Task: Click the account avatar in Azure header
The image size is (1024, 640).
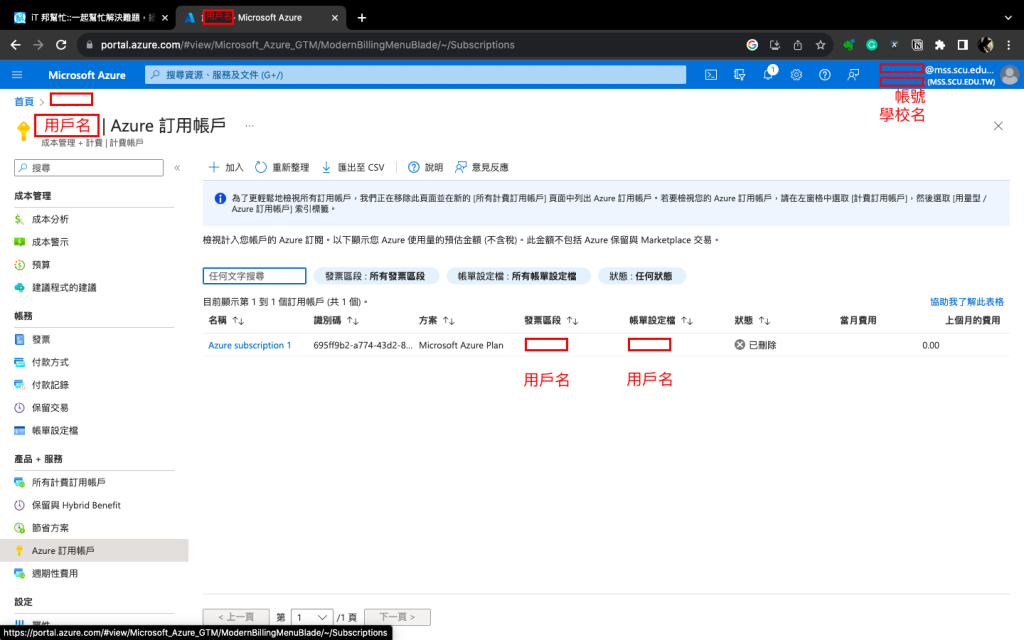Action: (1009, 75)
